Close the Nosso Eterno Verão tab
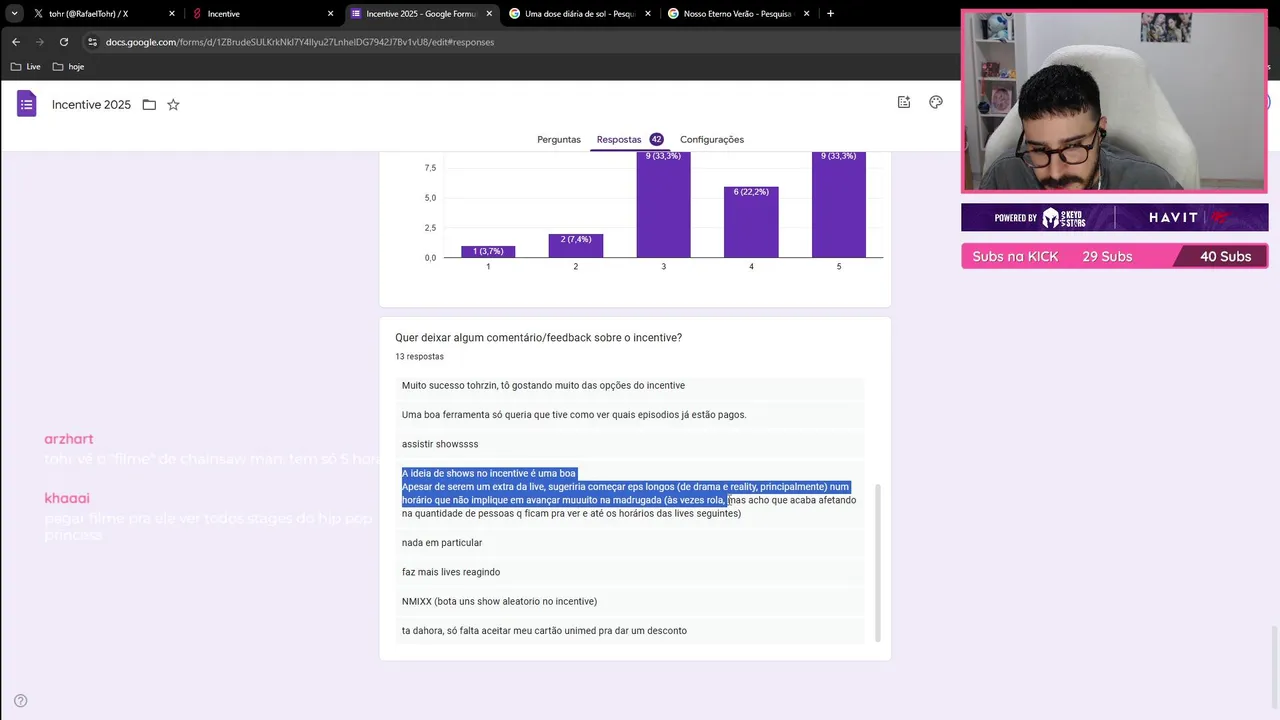This screenshot has height=720, width=1280. point(806,14)
